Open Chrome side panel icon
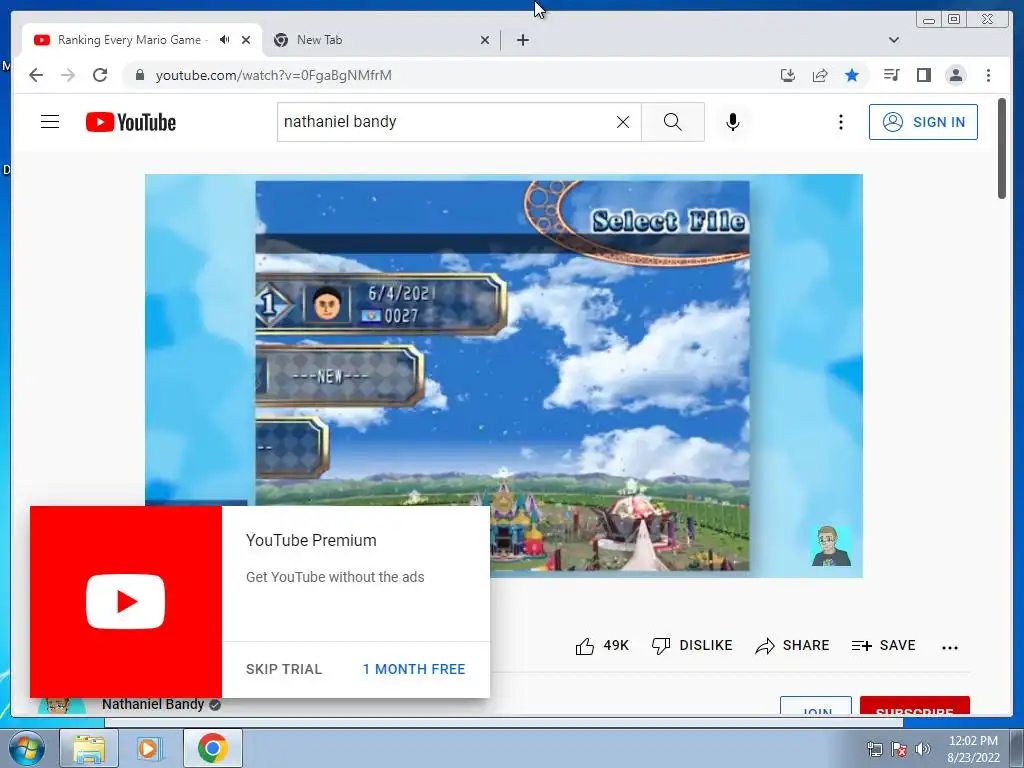The height and width of the screenshot is (768, 1024). (x=923, y=75)
